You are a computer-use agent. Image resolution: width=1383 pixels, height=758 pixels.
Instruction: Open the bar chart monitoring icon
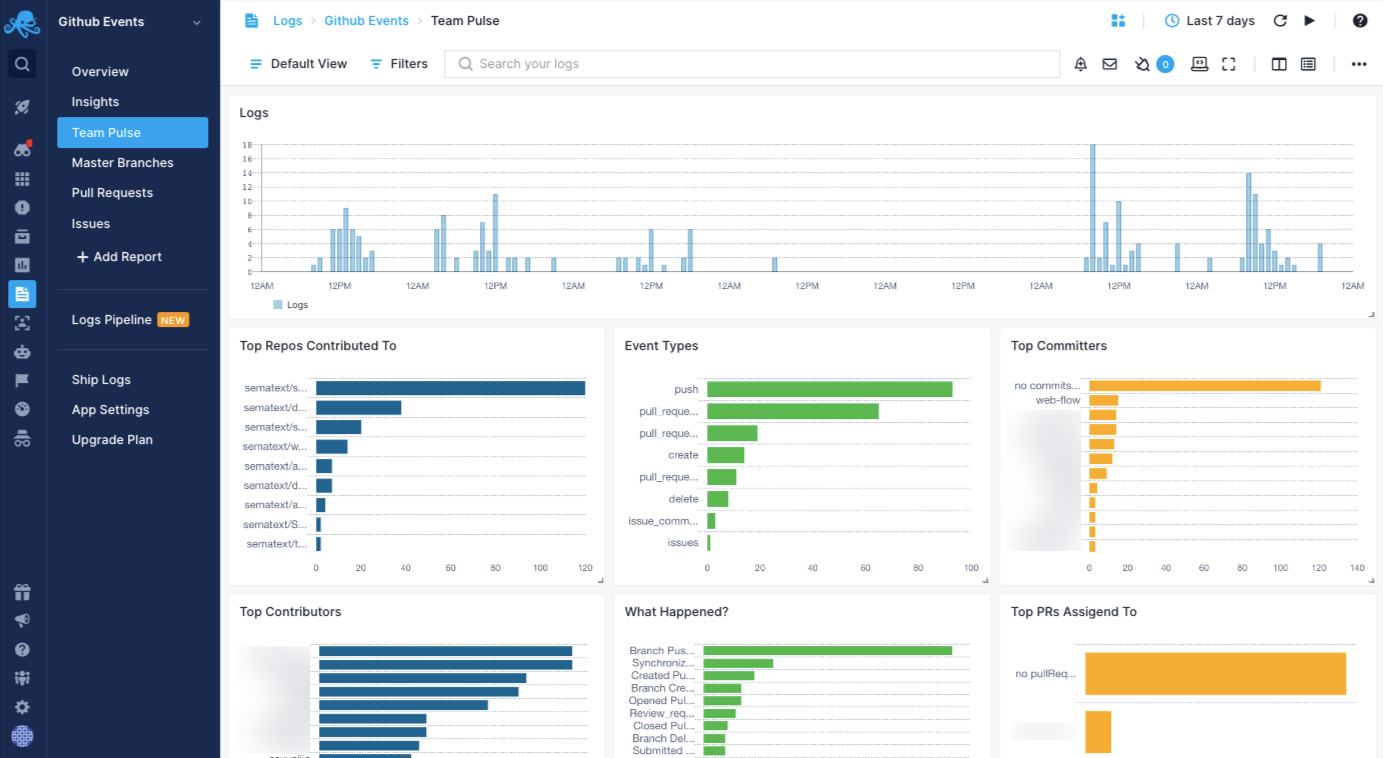pyautogui.click(x=22, y=265)
